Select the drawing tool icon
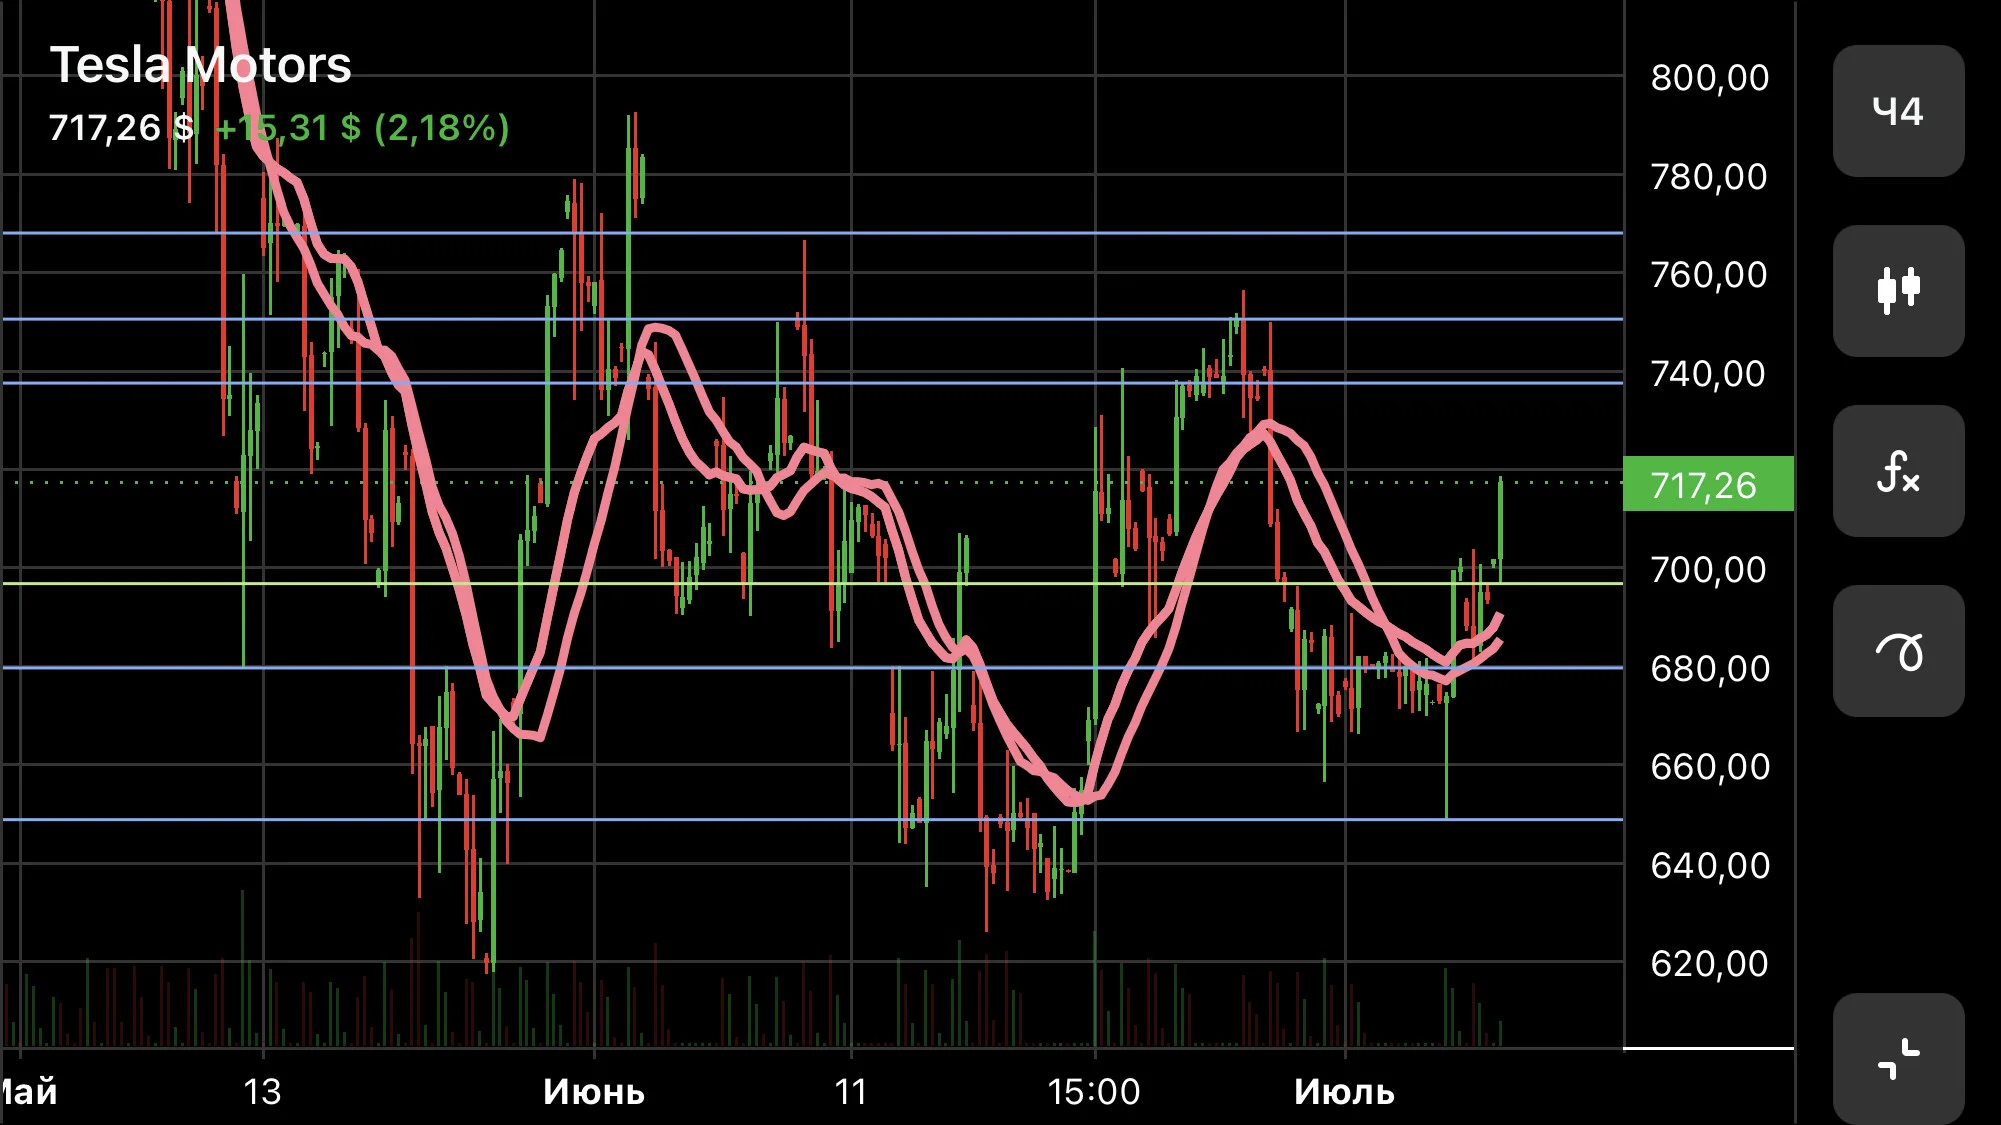 click(1898, 651)
